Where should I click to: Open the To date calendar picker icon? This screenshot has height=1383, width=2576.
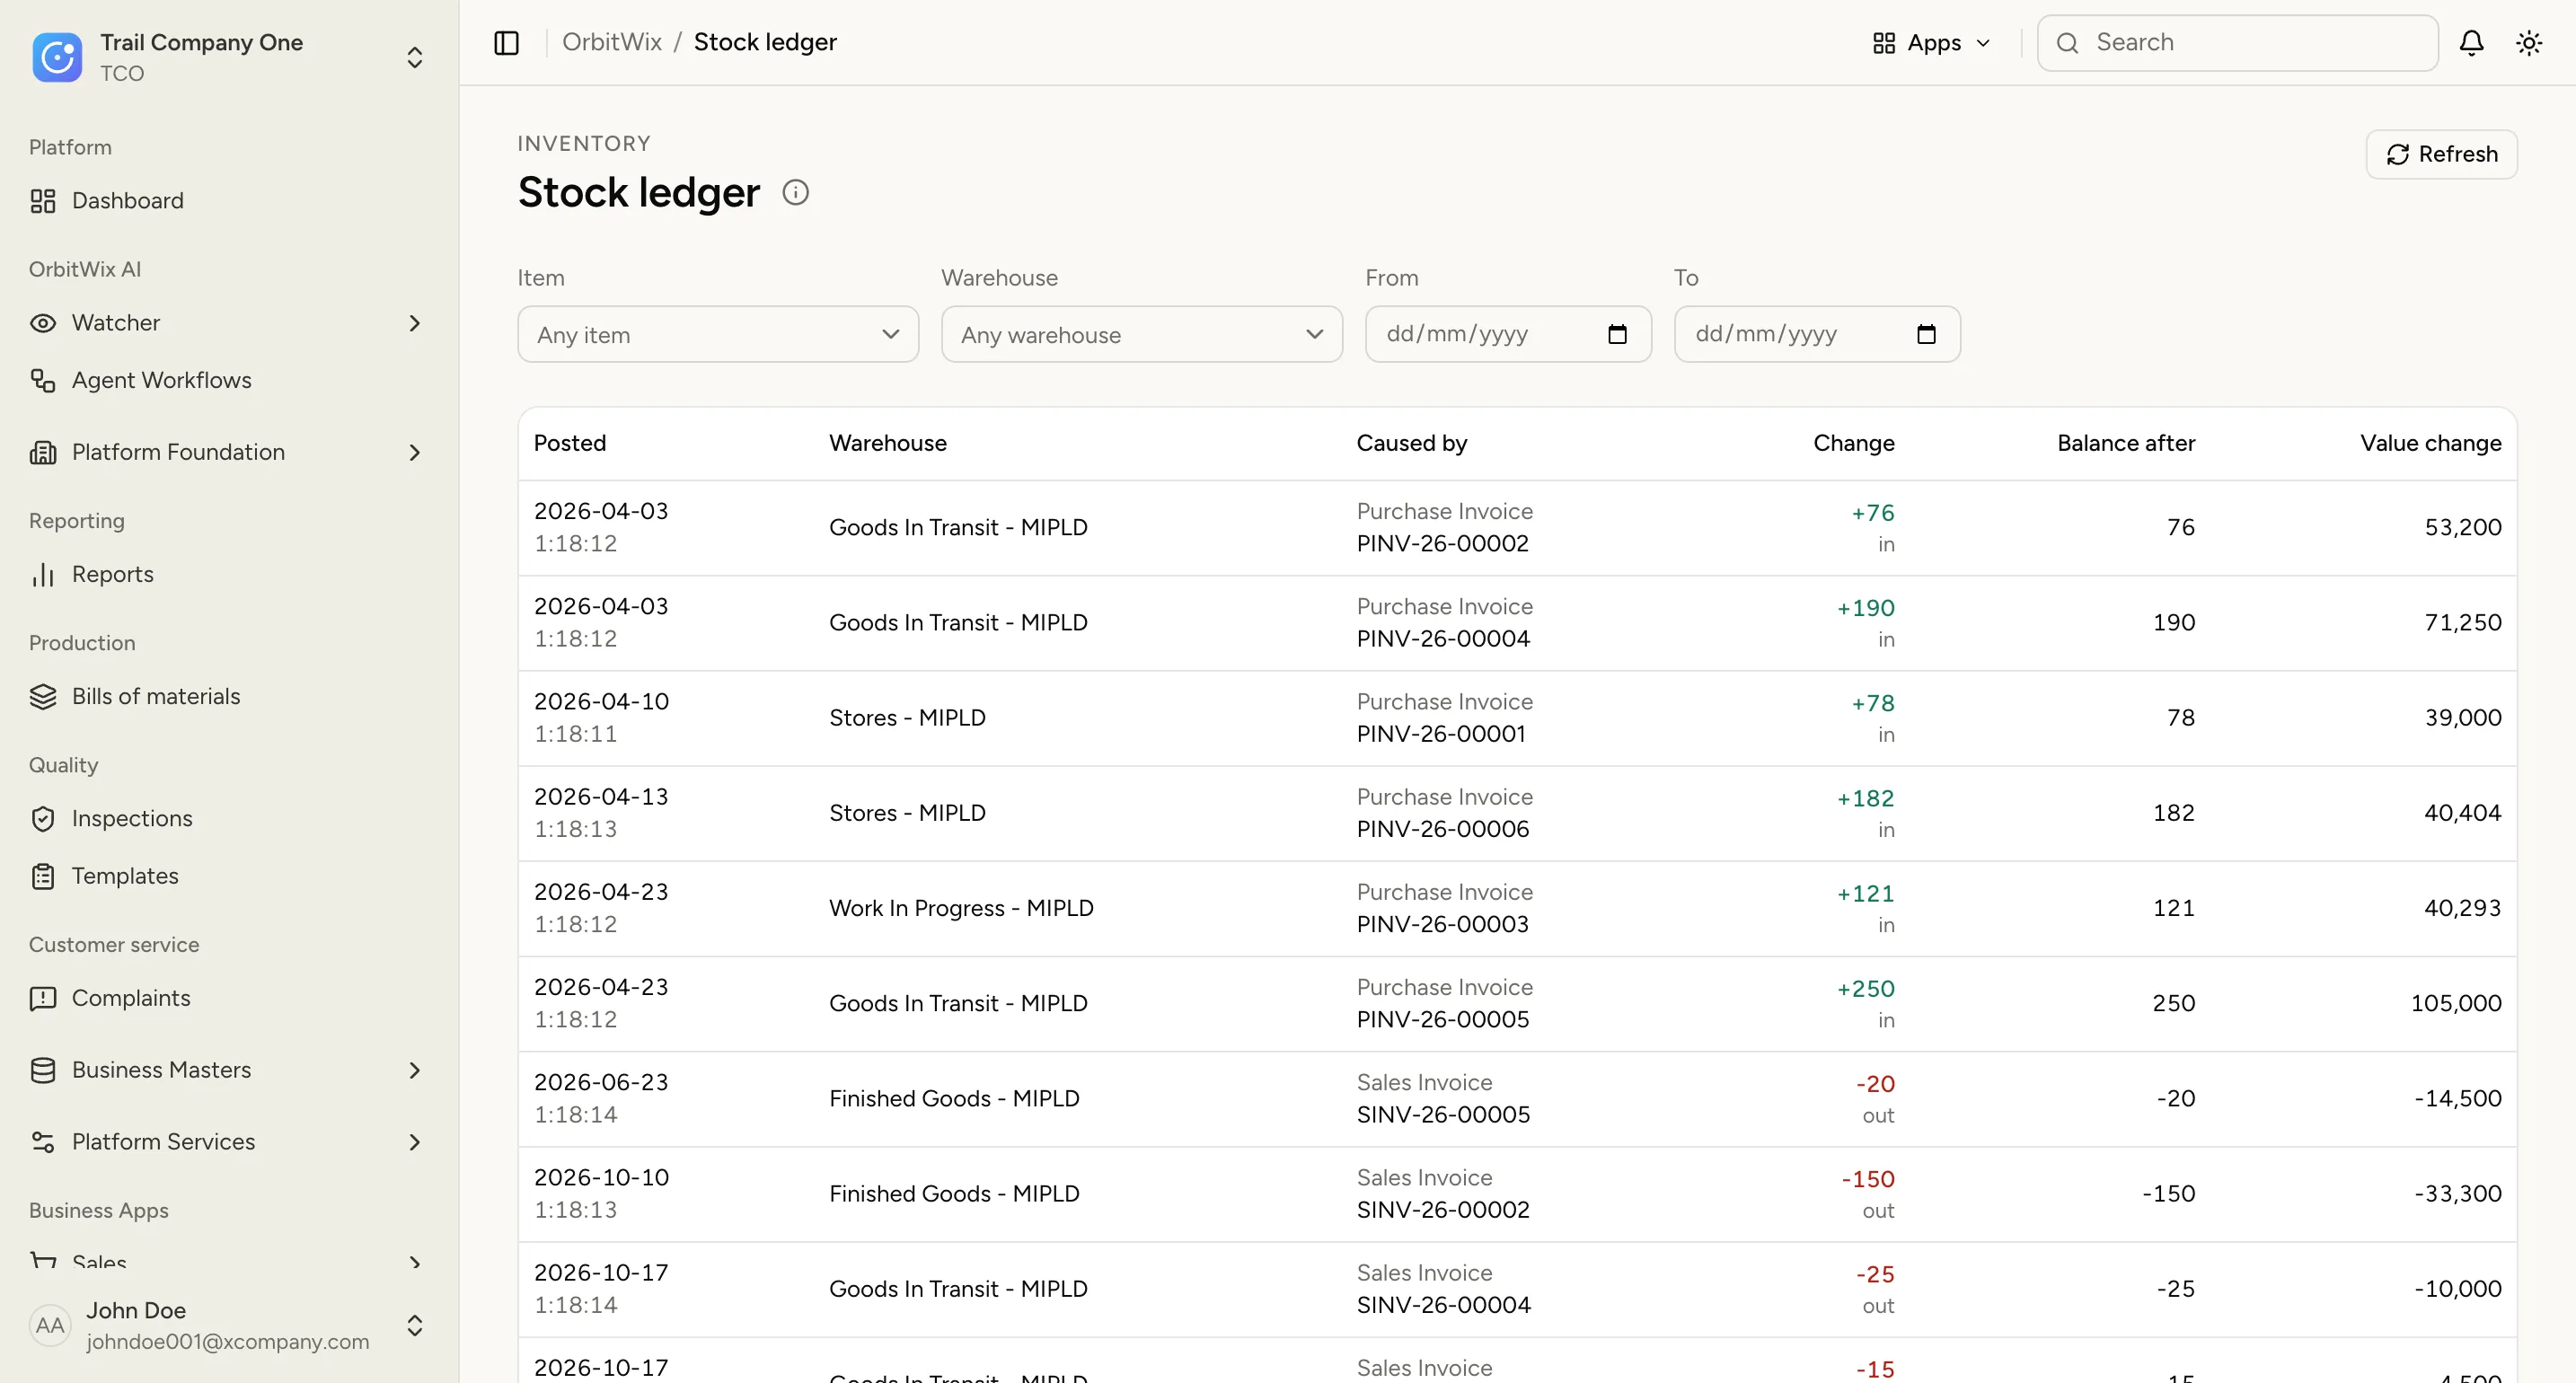pos(1926,334)
